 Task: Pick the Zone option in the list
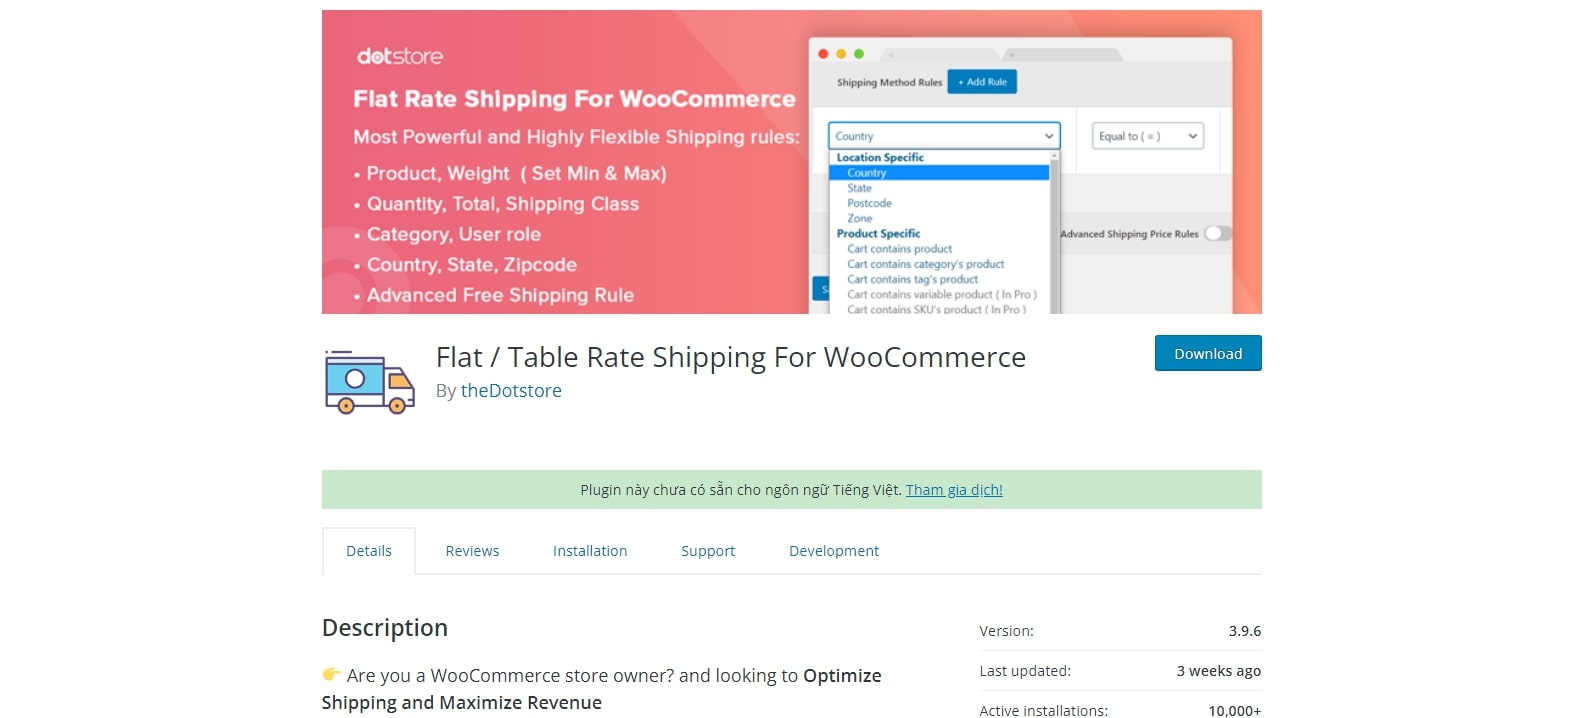coord(860,218)
